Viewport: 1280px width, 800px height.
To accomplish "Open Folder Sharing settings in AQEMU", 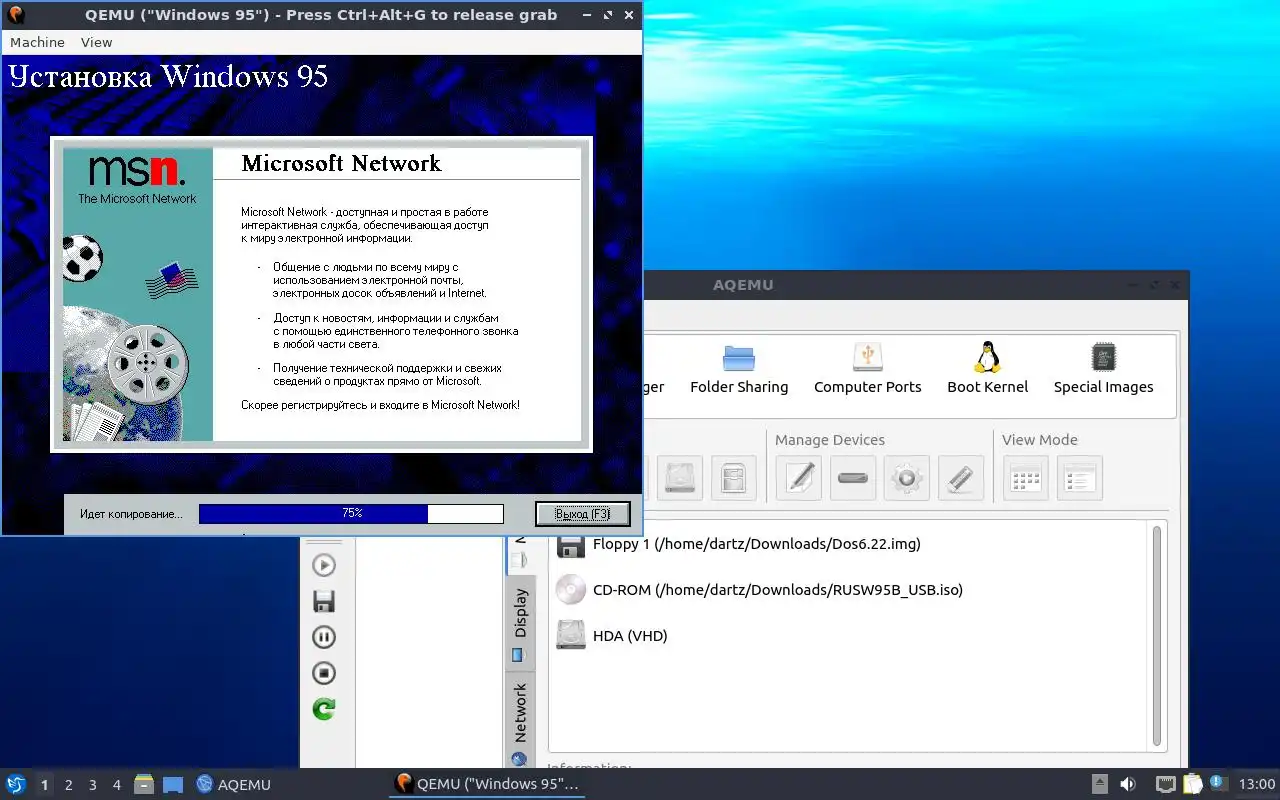I will pyautogui.click(x=739, y=368).
